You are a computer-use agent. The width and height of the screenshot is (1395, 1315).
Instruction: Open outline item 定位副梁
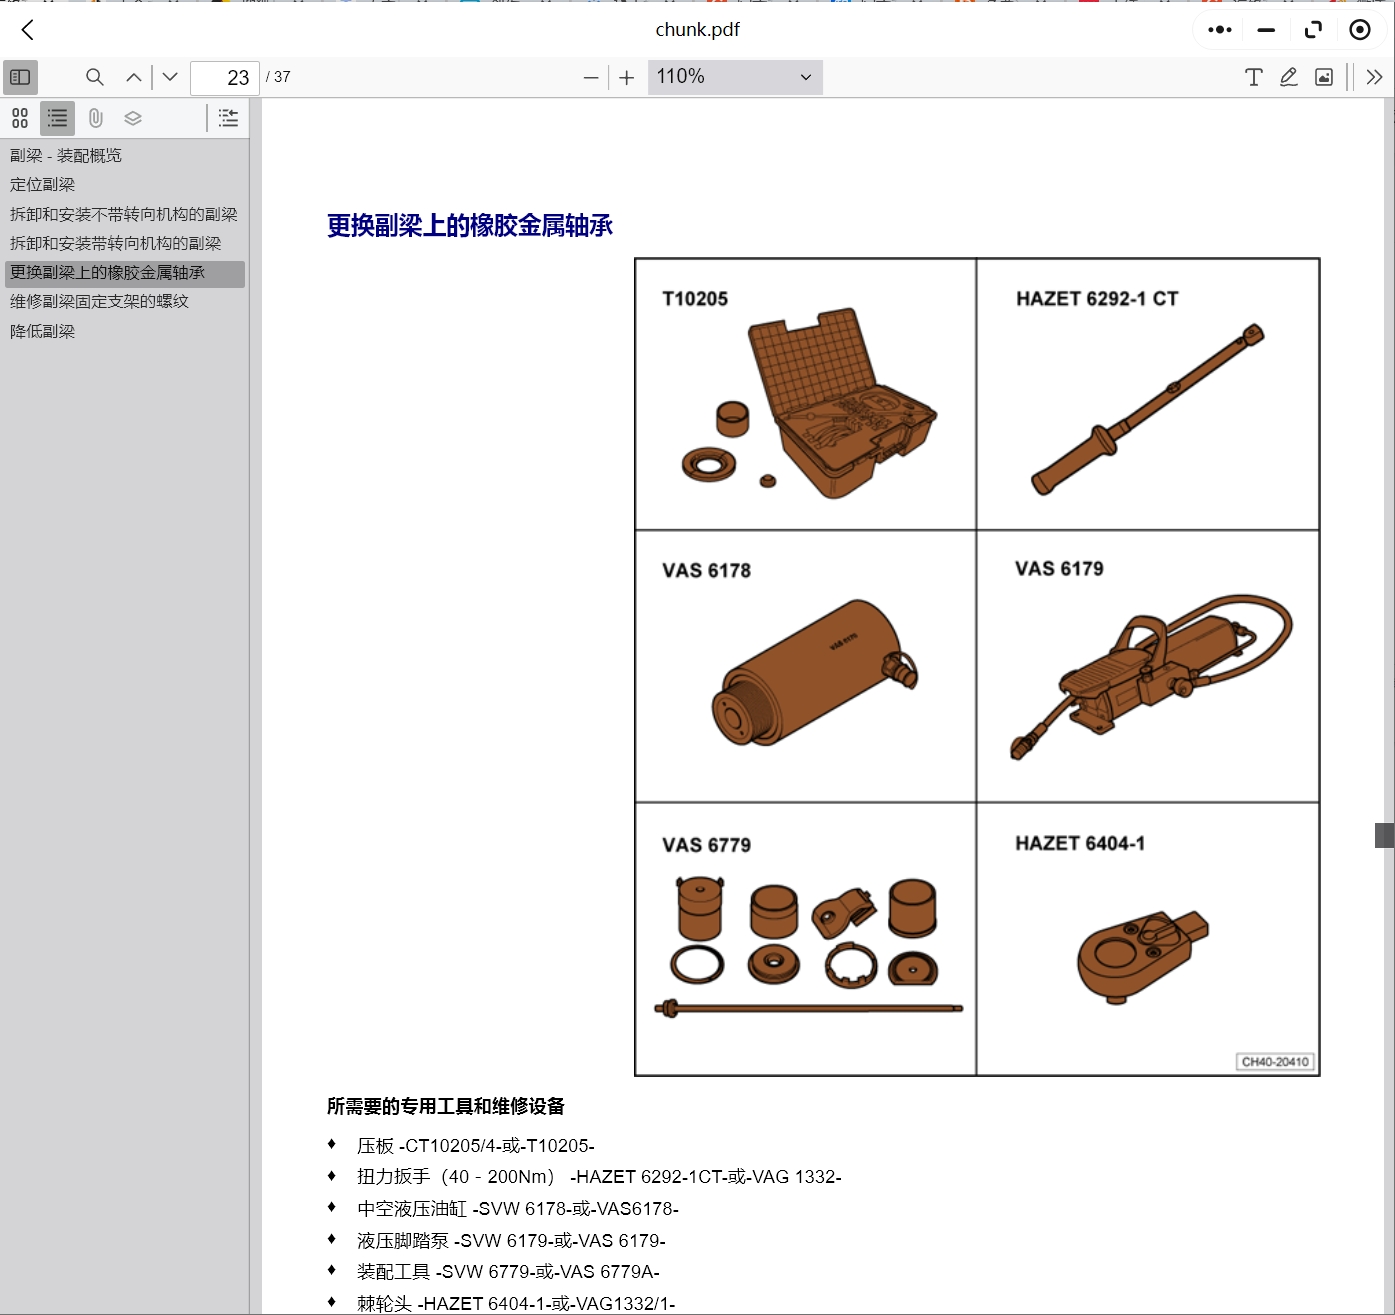point(43,185)
